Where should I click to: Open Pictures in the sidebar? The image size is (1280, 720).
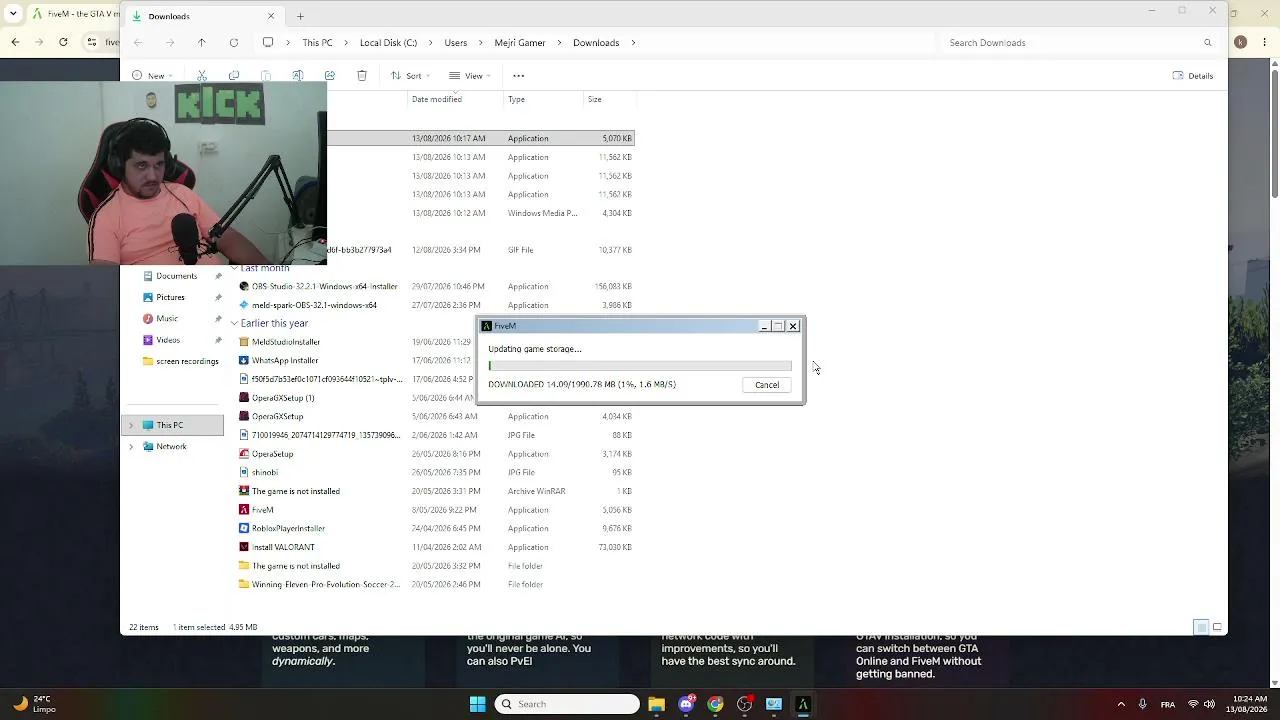click(170, 297)
